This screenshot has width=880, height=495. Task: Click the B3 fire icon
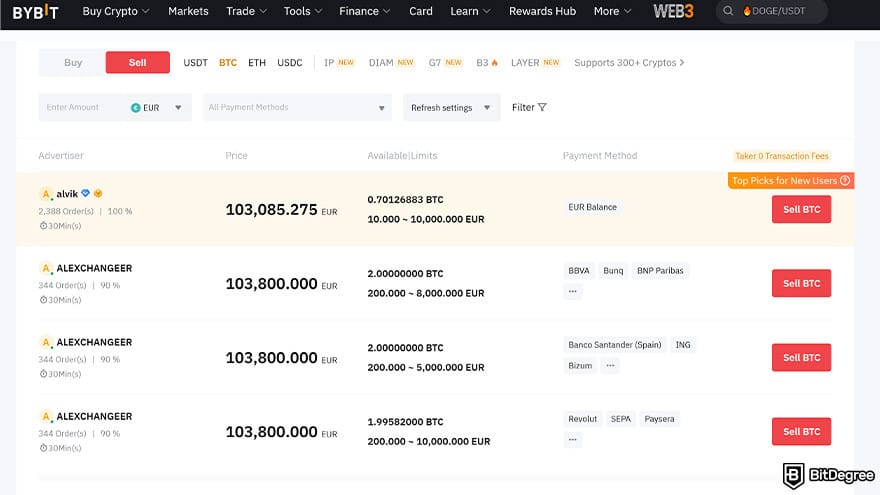tap(494, 63)
